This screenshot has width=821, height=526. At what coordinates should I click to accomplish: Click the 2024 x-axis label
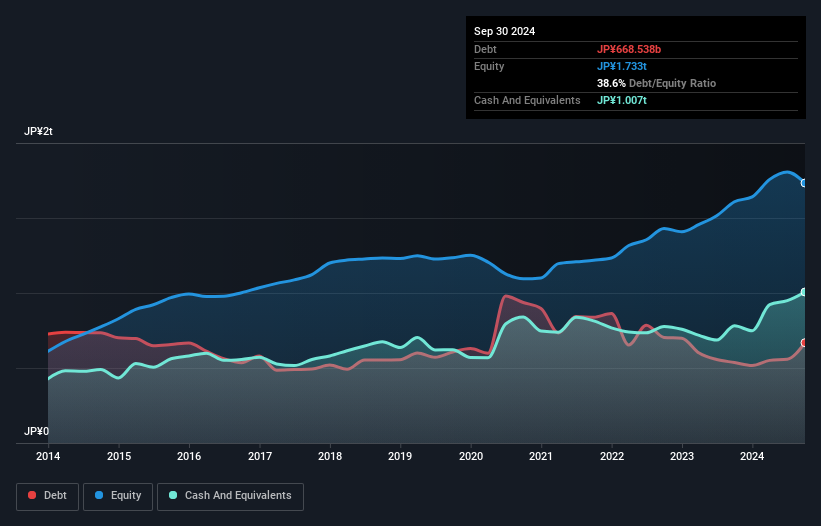pos(752,456)
